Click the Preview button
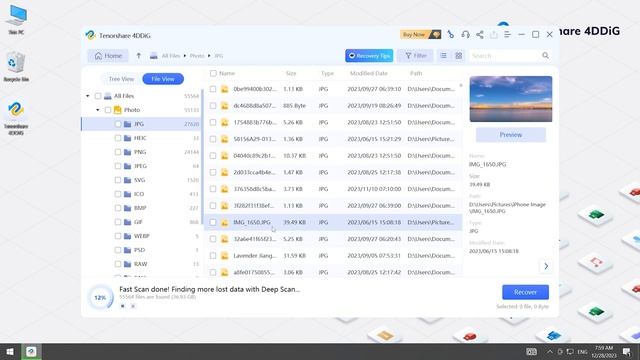Image resolution: width=640 pixels, height=360 pixels. [x=511, y=135]
